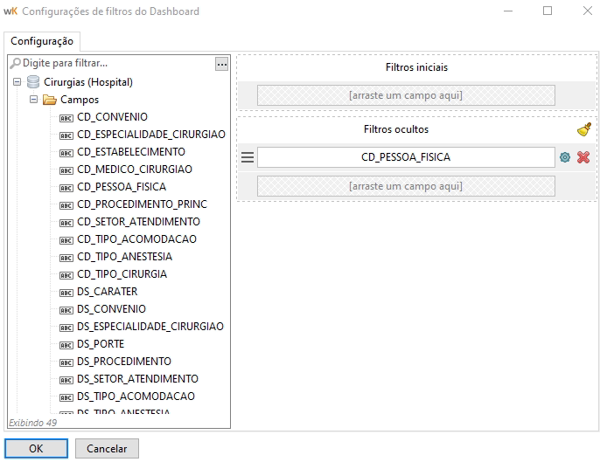Click the ABC icon next to DS_PORTE
The image size is (602, 467).
click(66, 345)
